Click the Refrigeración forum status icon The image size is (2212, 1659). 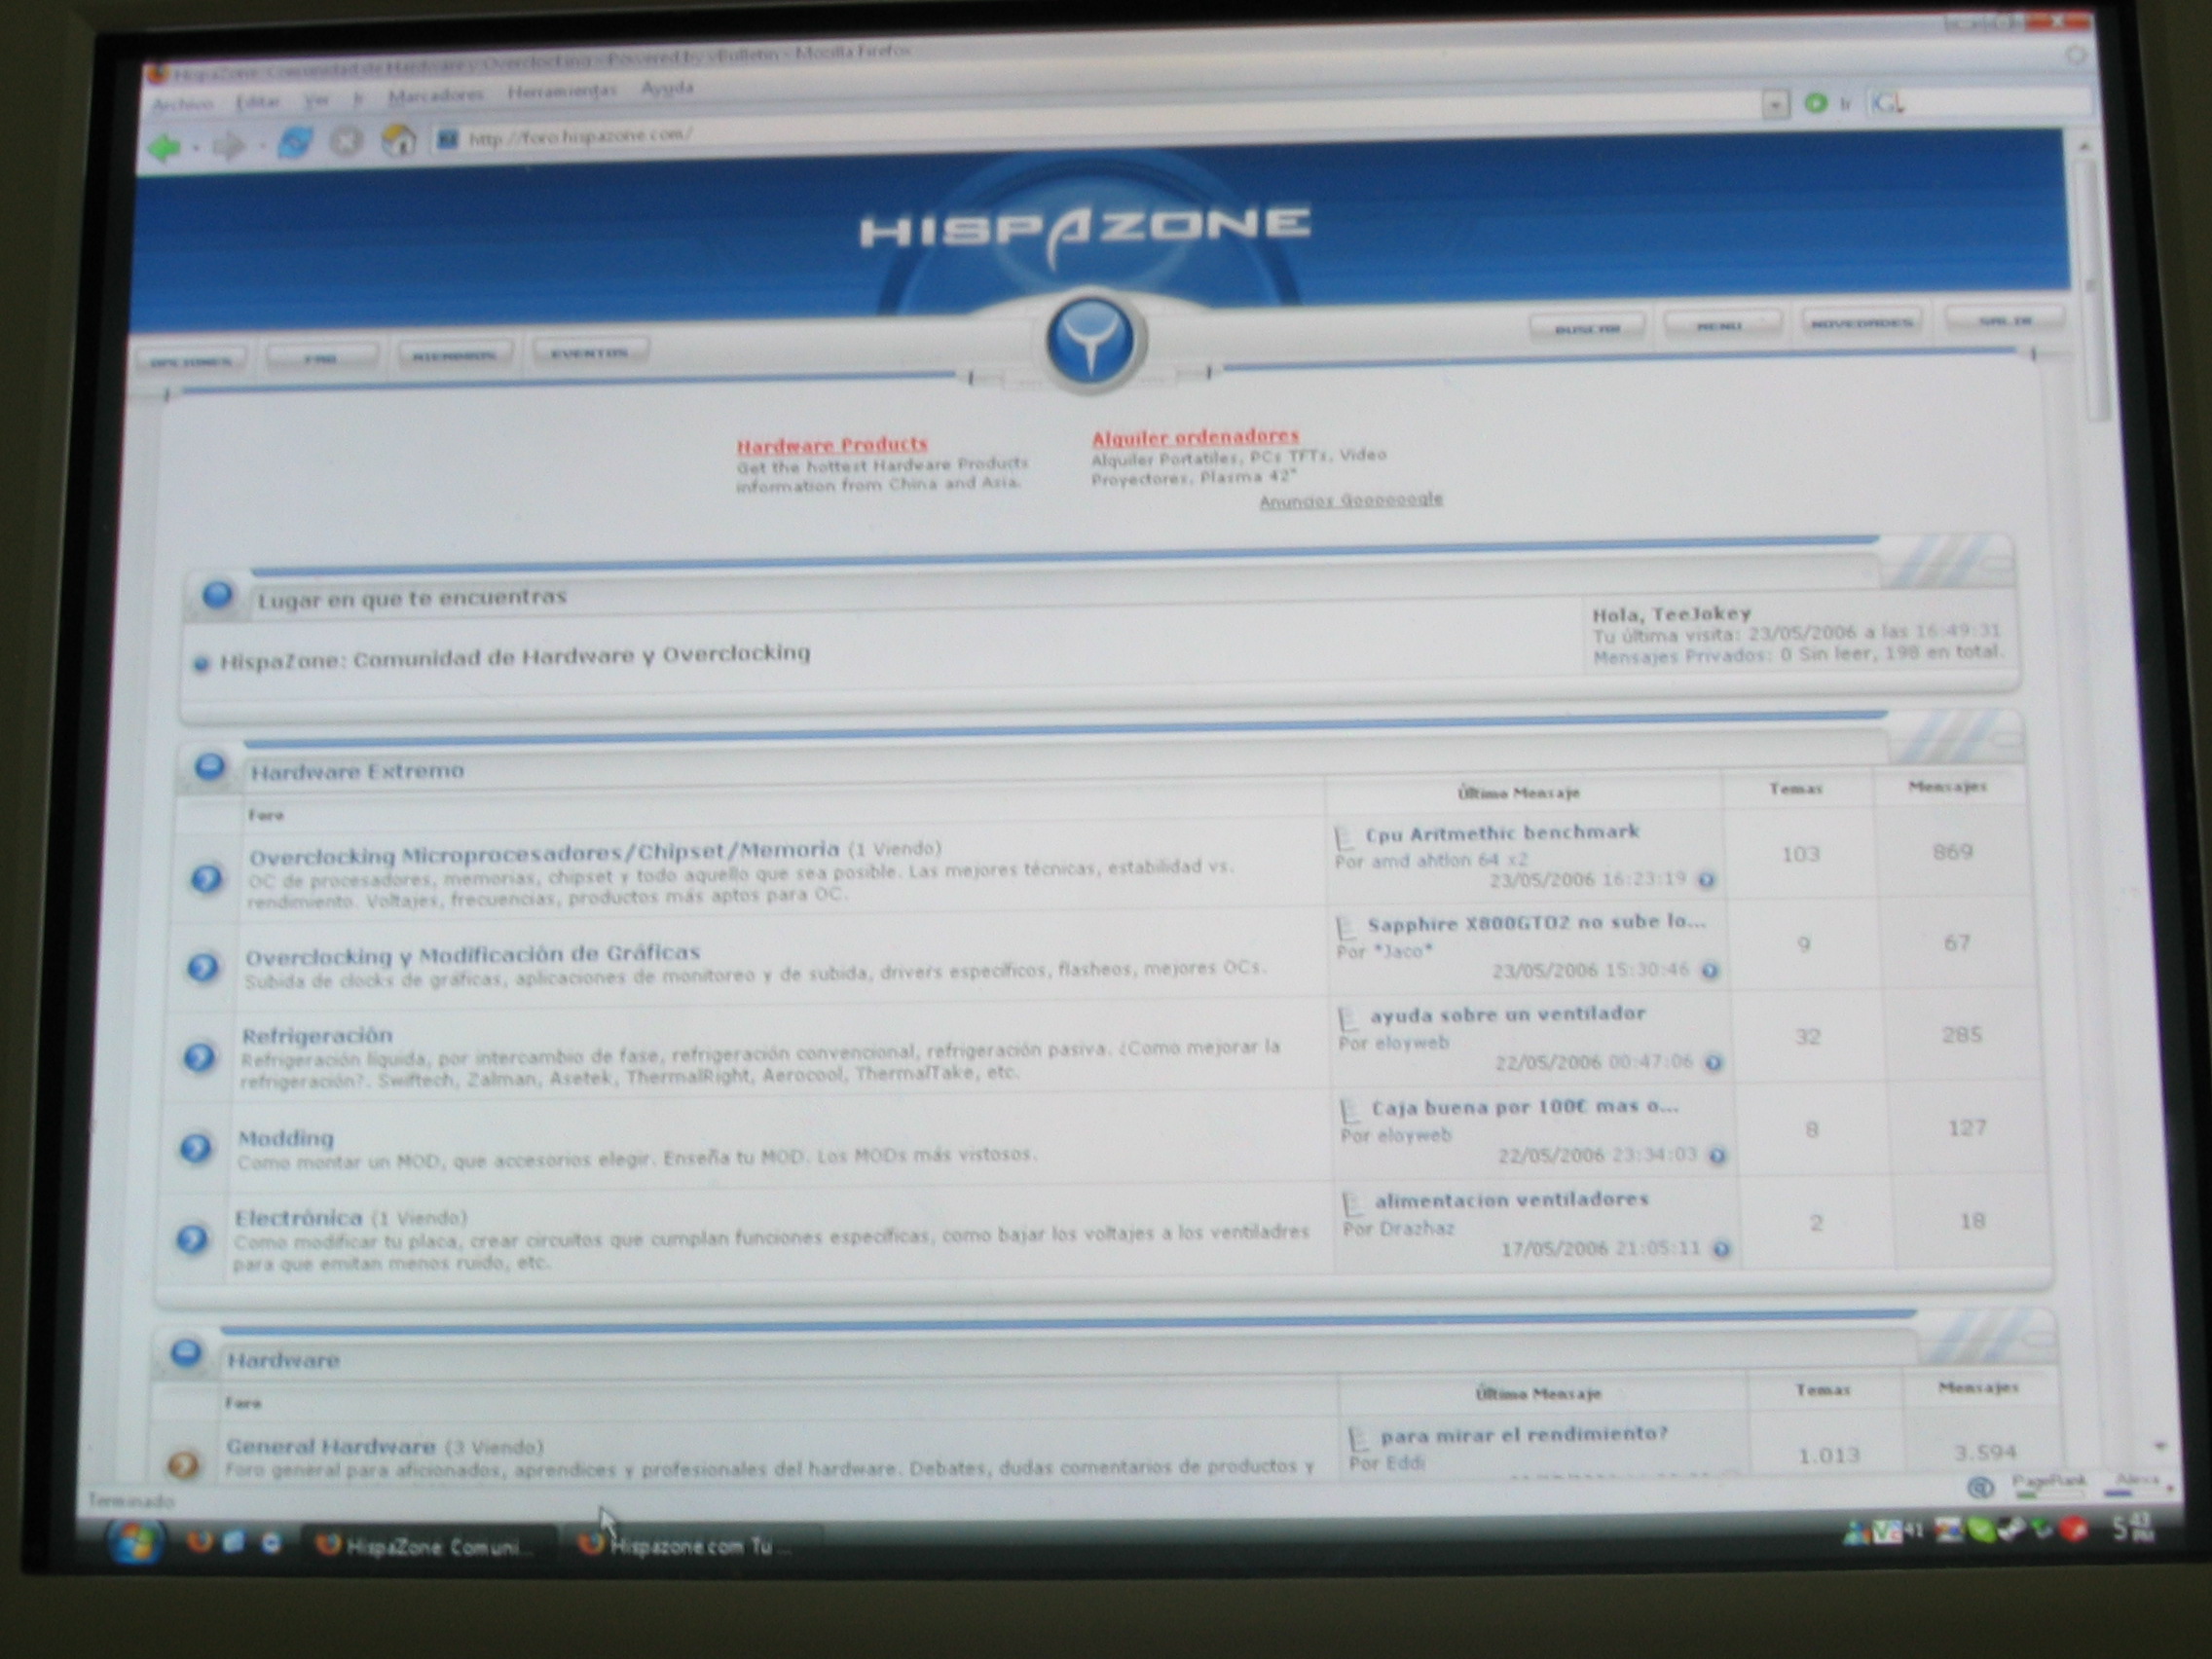[199, 1057]
